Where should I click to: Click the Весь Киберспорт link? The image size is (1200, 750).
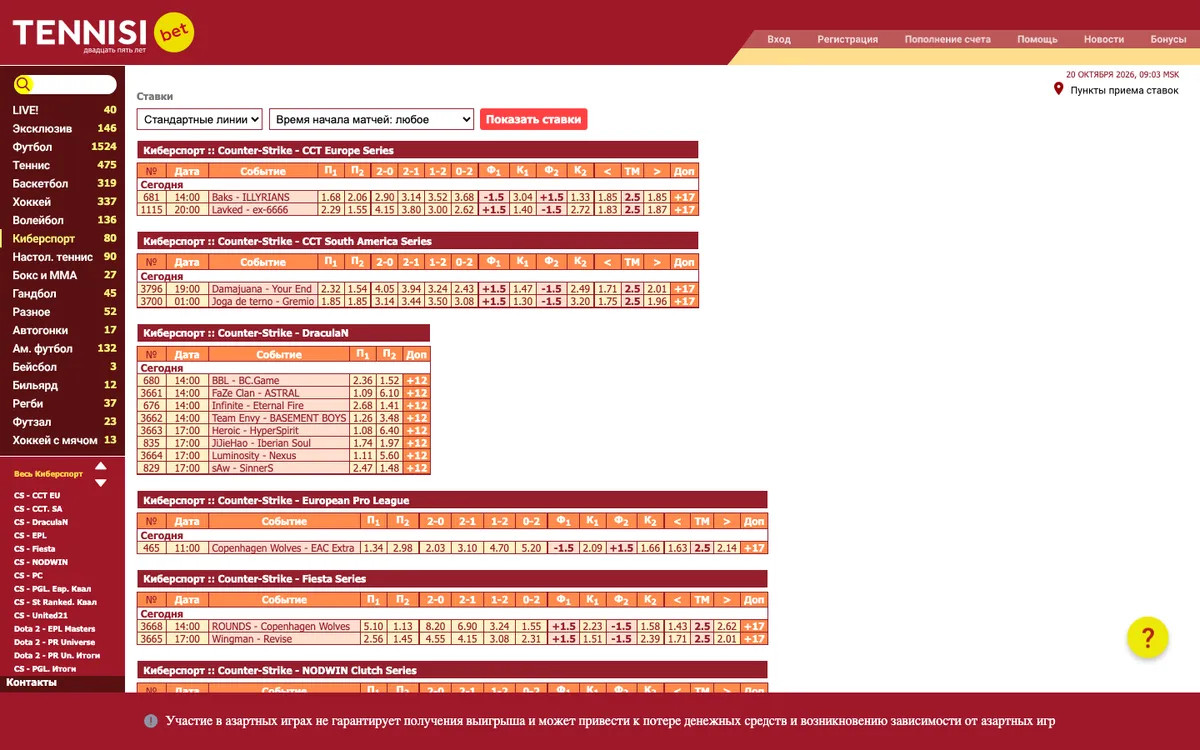coord(48,474)
